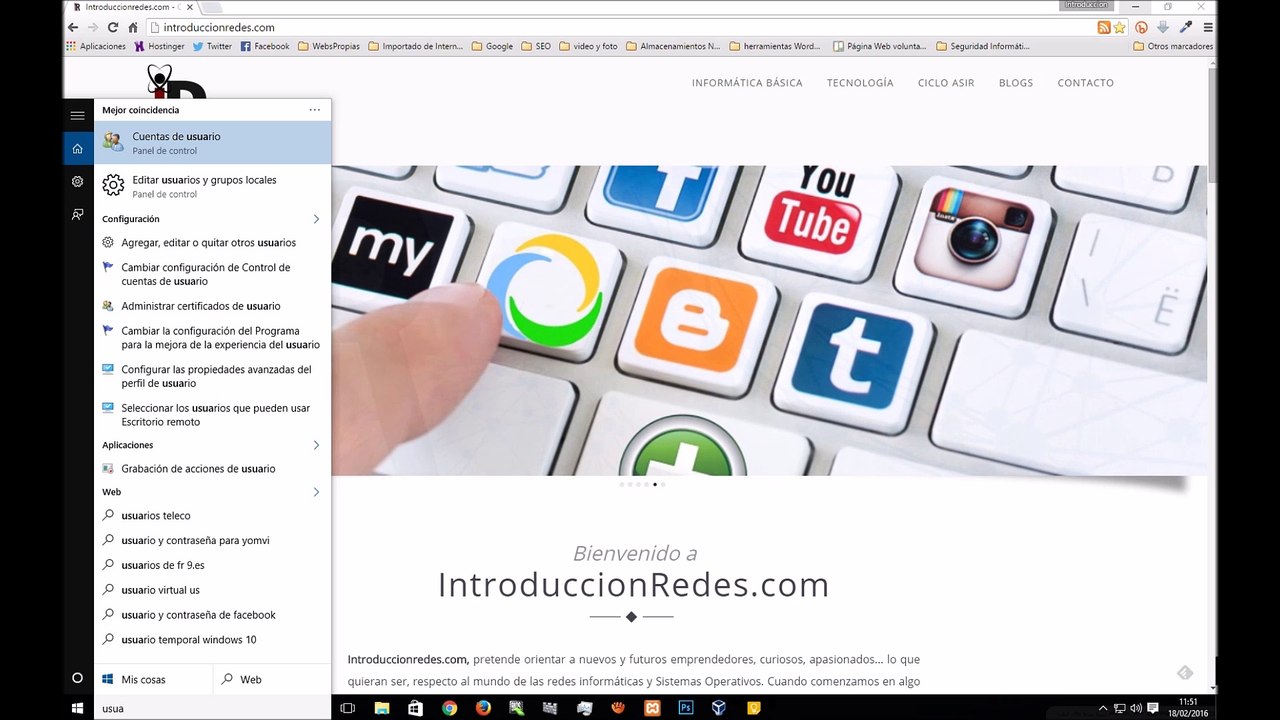
Task: Open BLOGS site menu
Action: [x=1016, y=83]
